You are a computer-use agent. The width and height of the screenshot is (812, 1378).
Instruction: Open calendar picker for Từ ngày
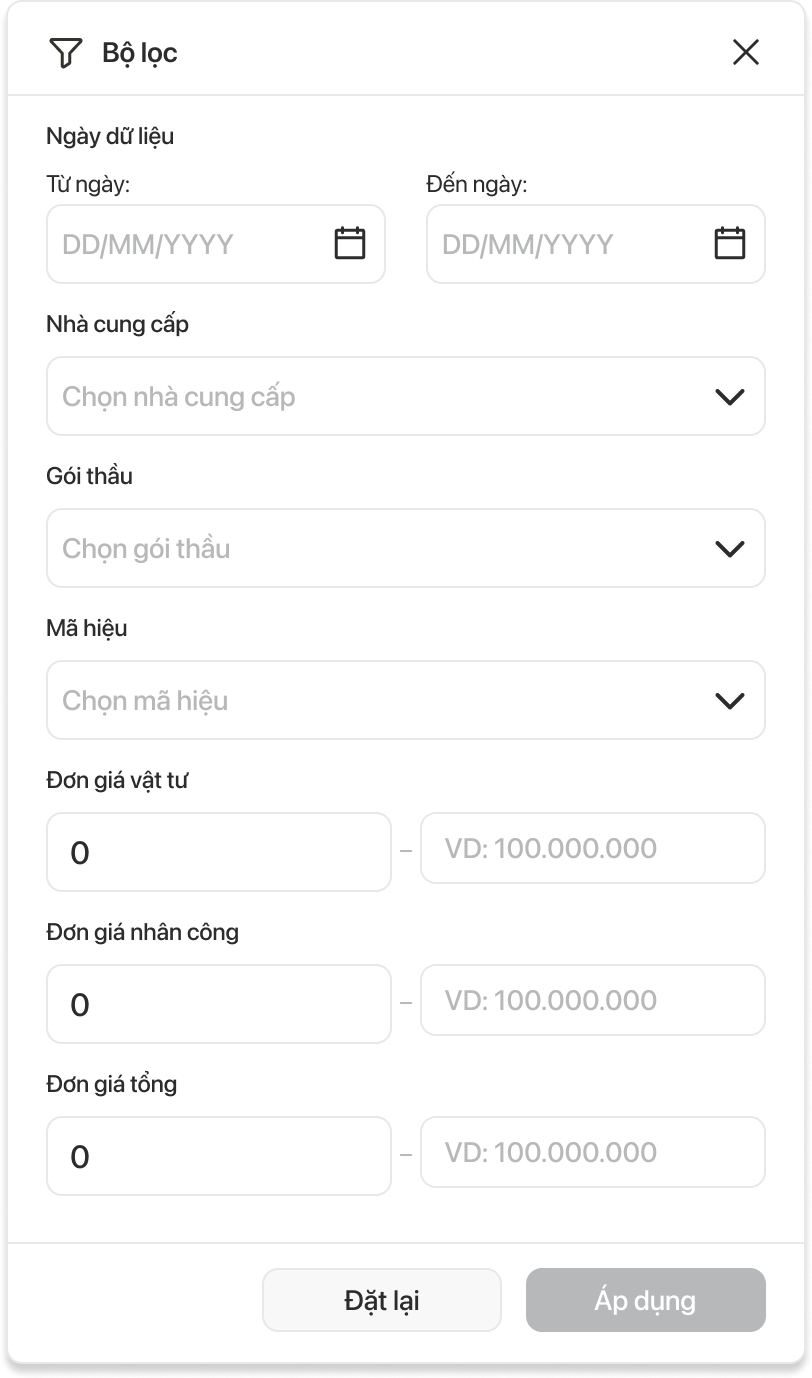pyautogui.click(x=349, y=243)
